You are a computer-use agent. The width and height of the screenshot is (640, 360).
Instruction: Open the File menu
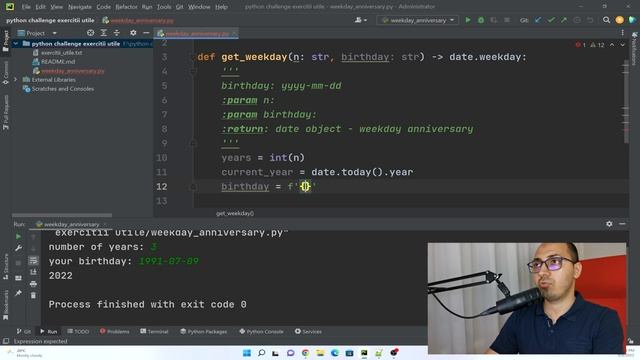pyautogui.click(x=26, y=7)
